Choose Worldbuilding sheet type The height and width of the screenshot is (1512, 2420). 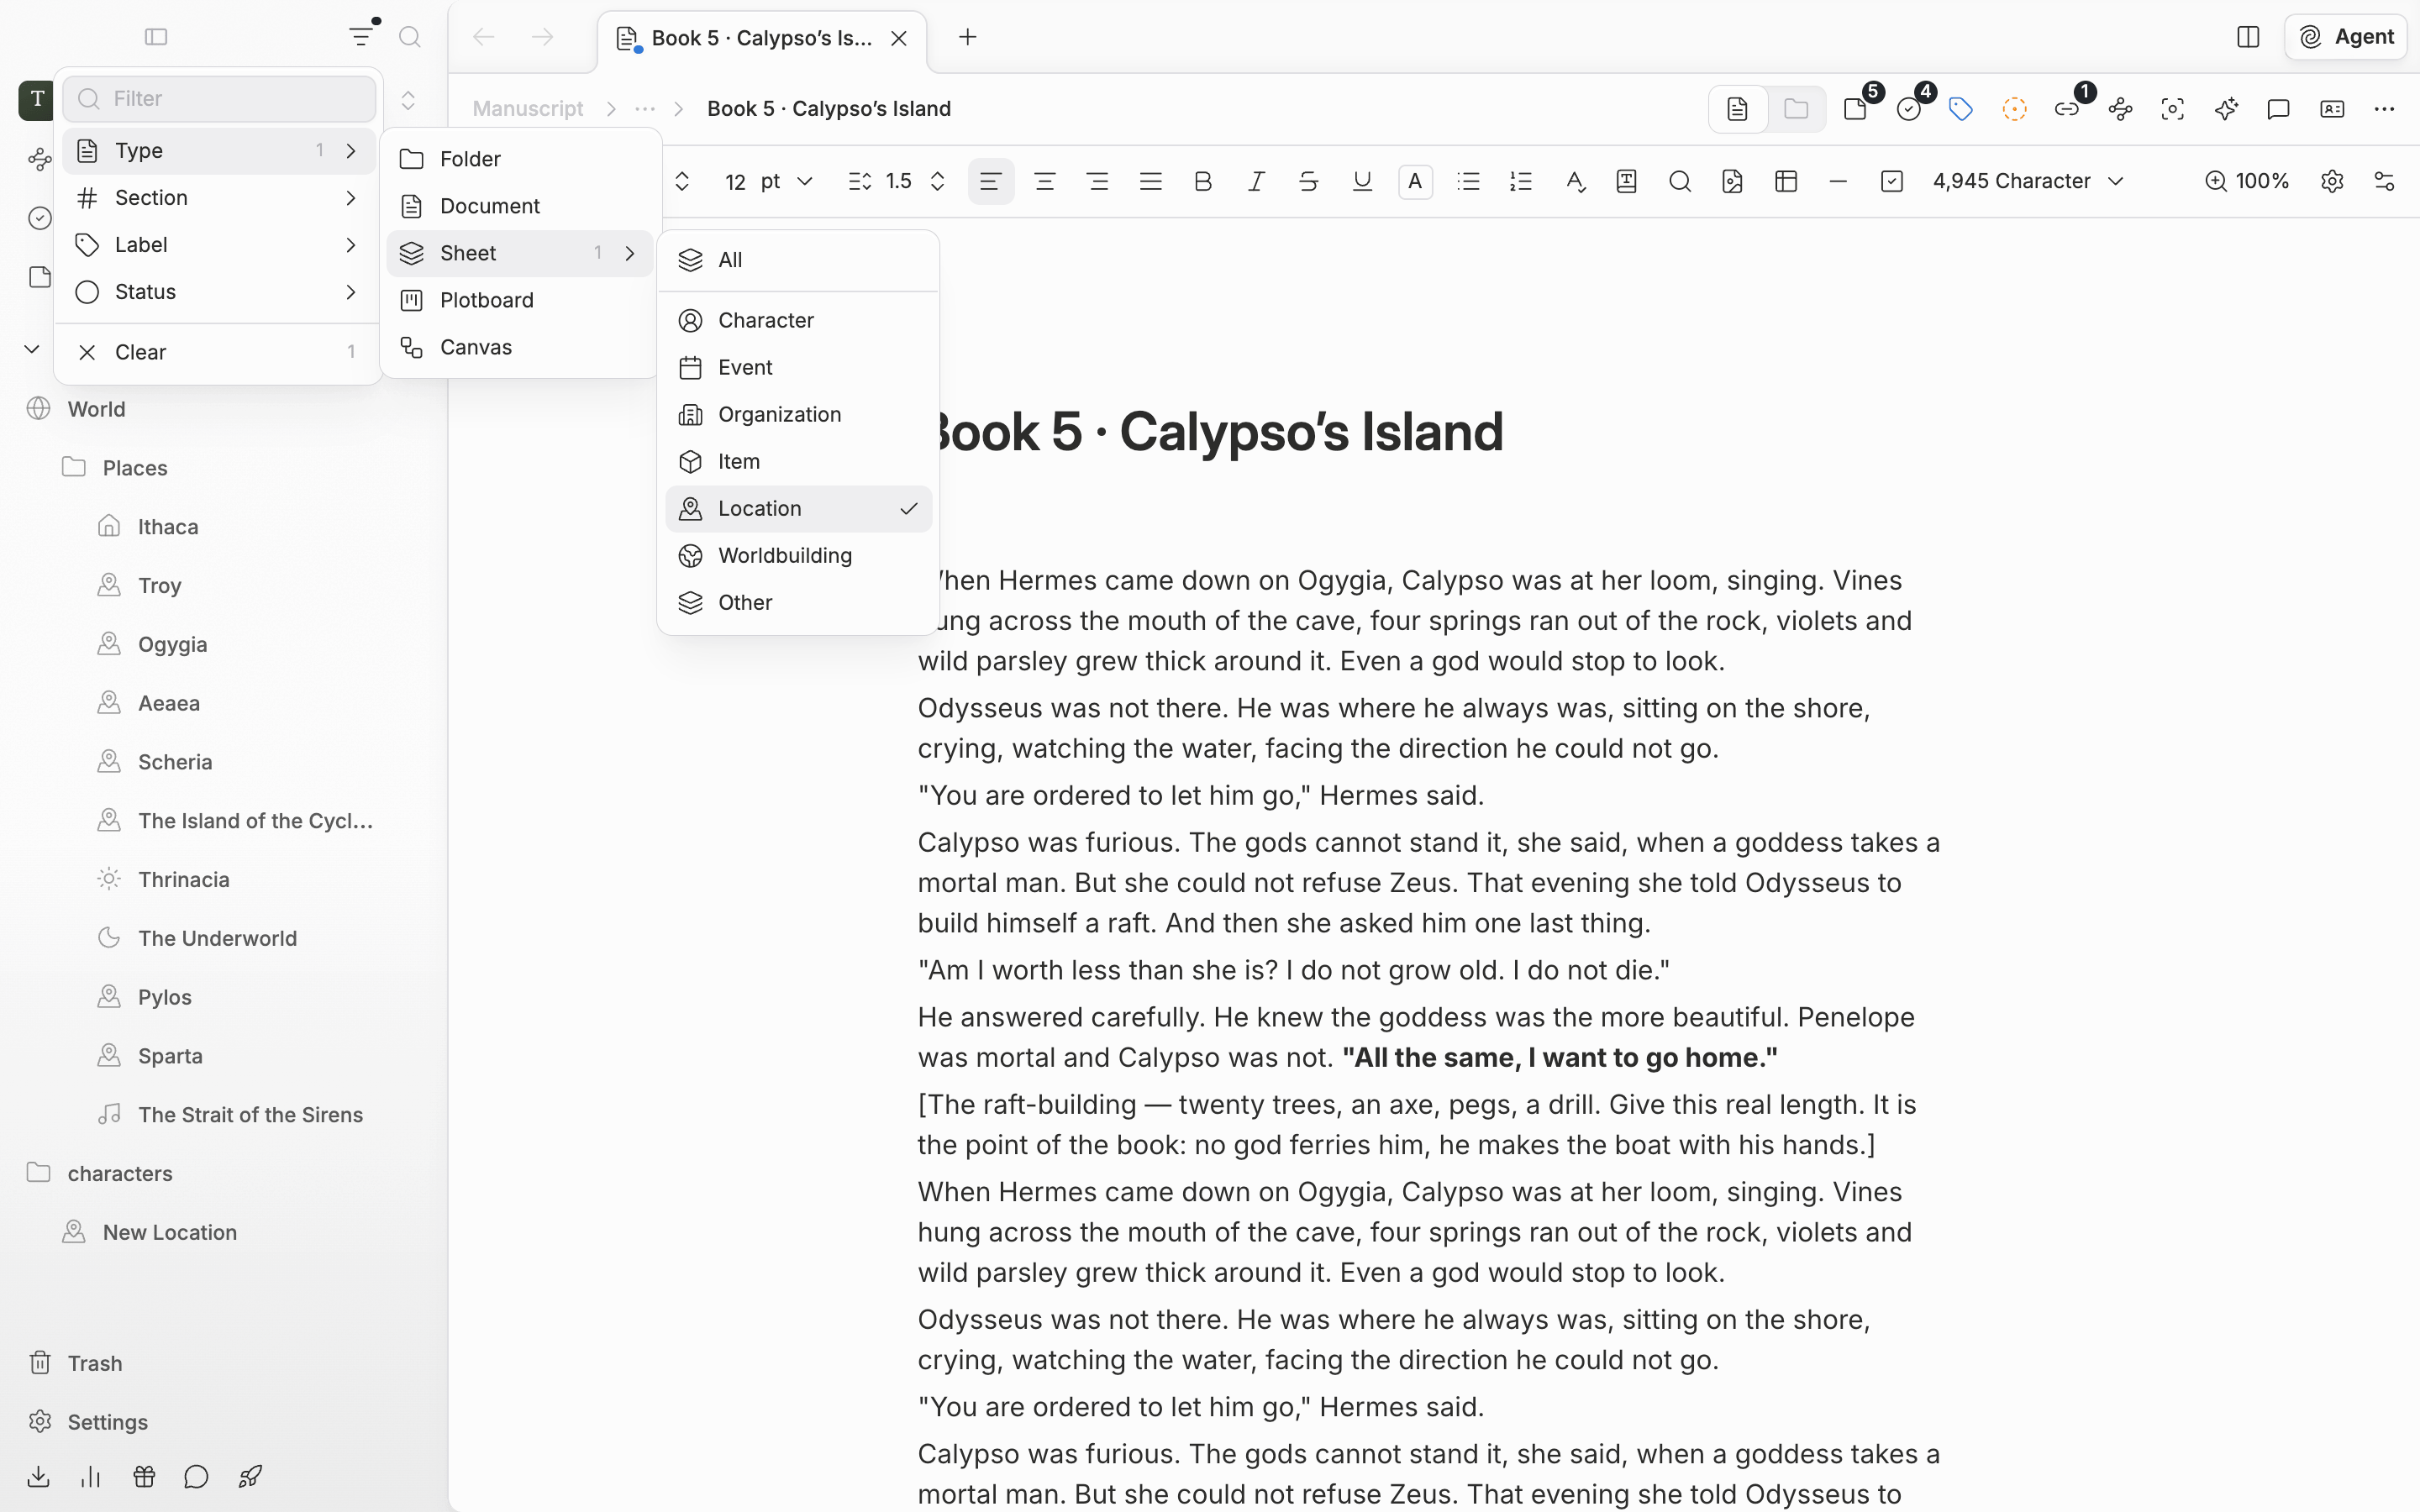point(798,555)
